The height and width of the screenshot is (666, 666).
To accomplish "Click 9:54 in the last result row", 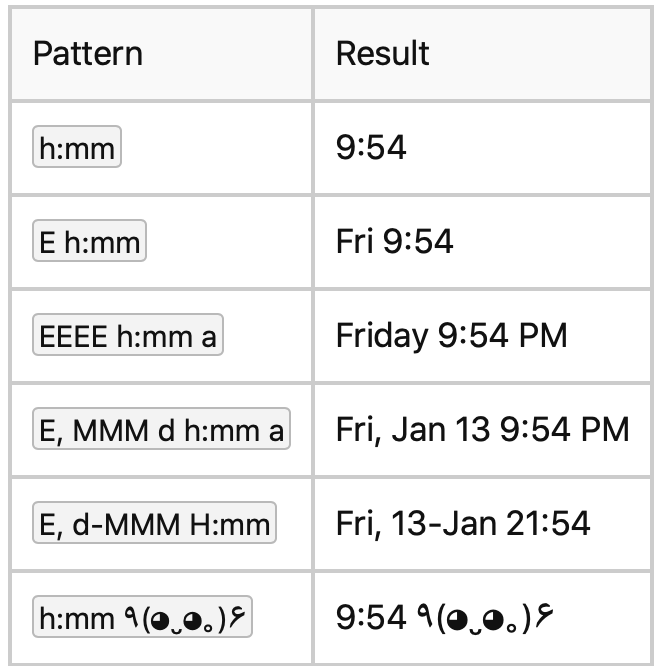I will coord(371,617).
